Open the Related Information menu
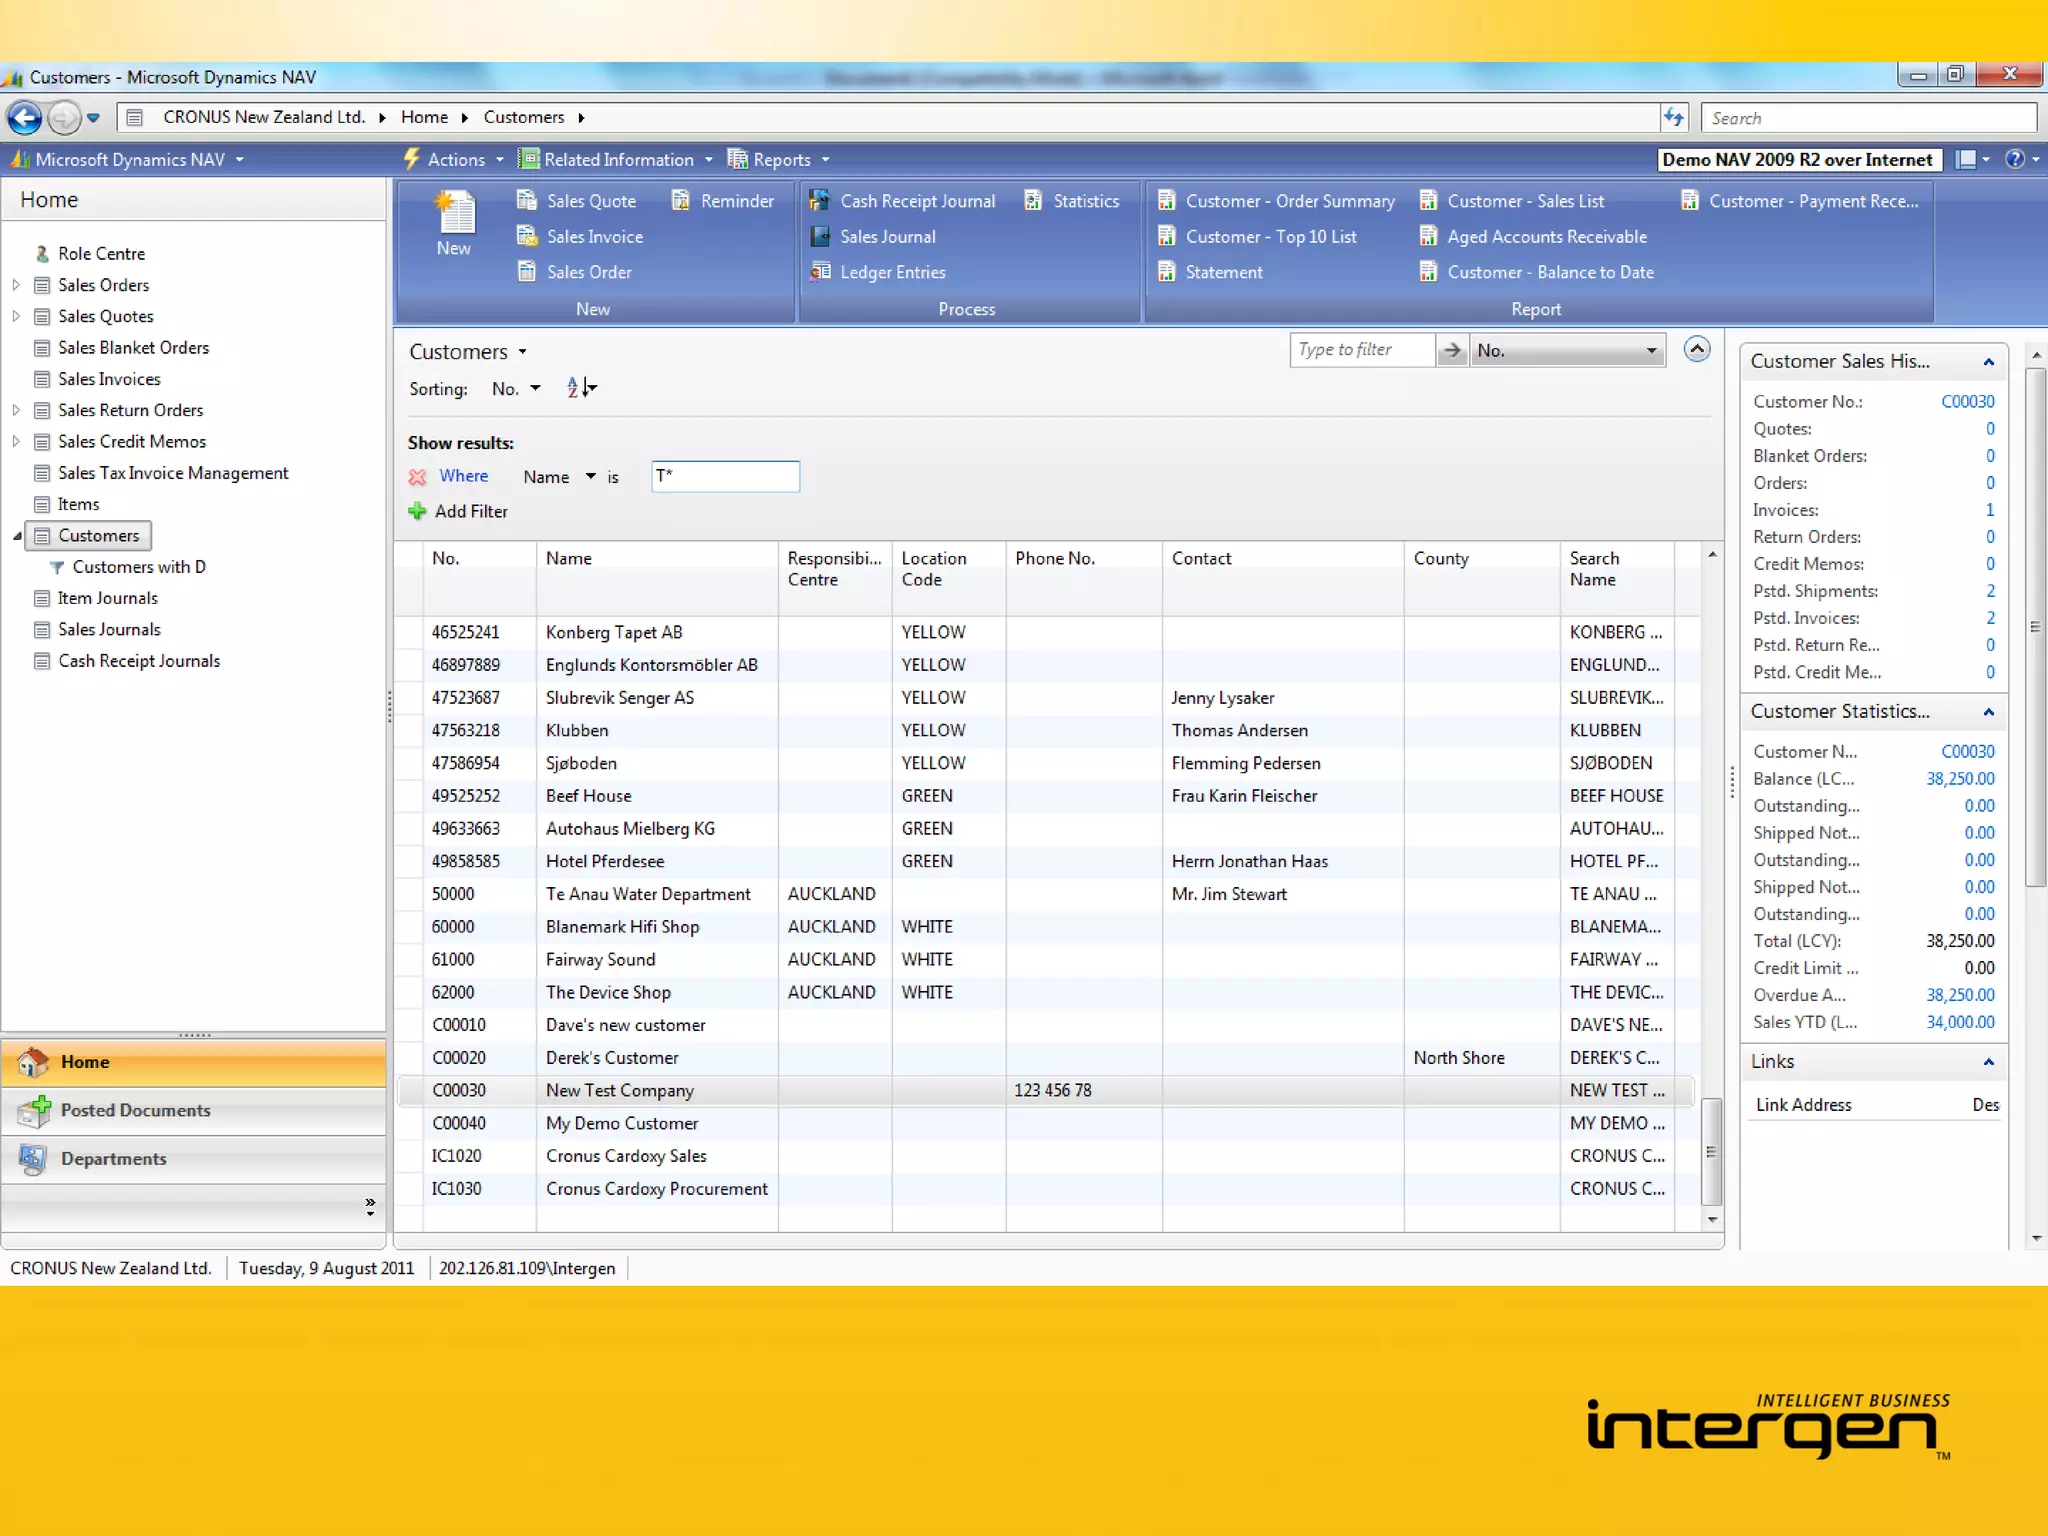The height and width of the screenshot is (1536, 2048). (617, 160)
